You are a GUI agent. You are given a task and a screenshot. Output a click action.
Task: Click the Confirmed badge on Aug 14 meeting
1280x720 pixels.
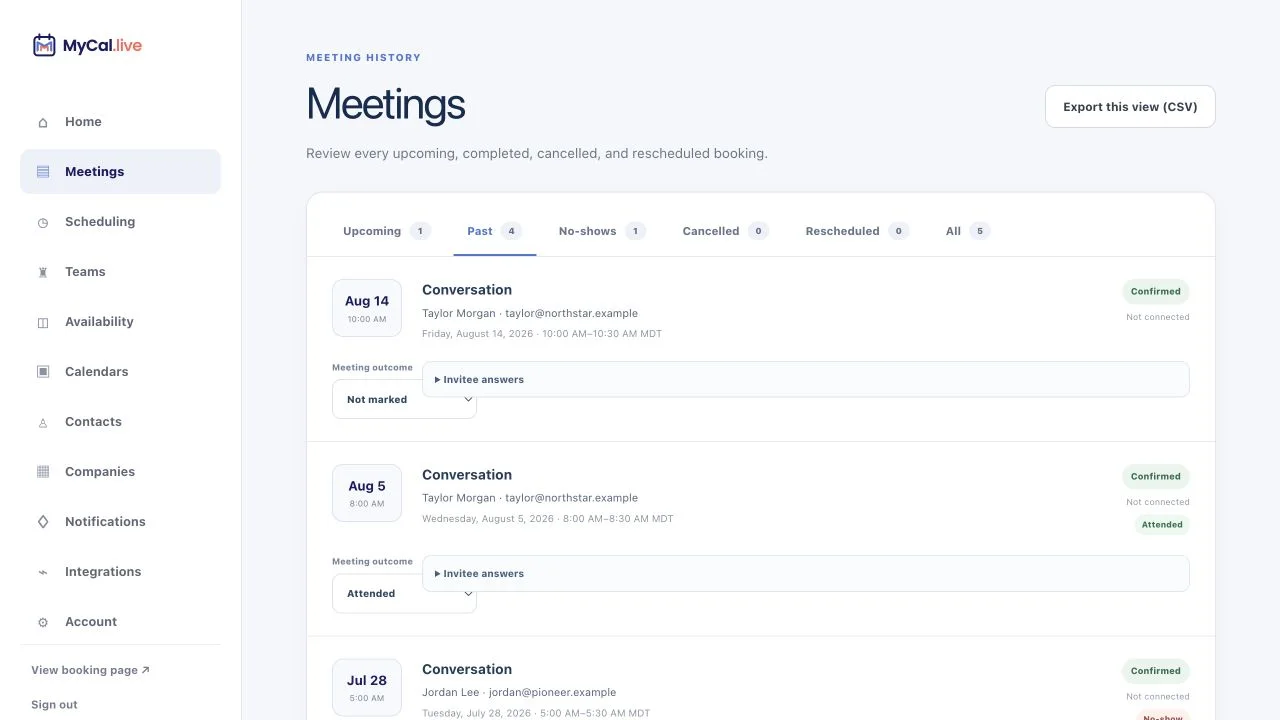(1156, 291)
